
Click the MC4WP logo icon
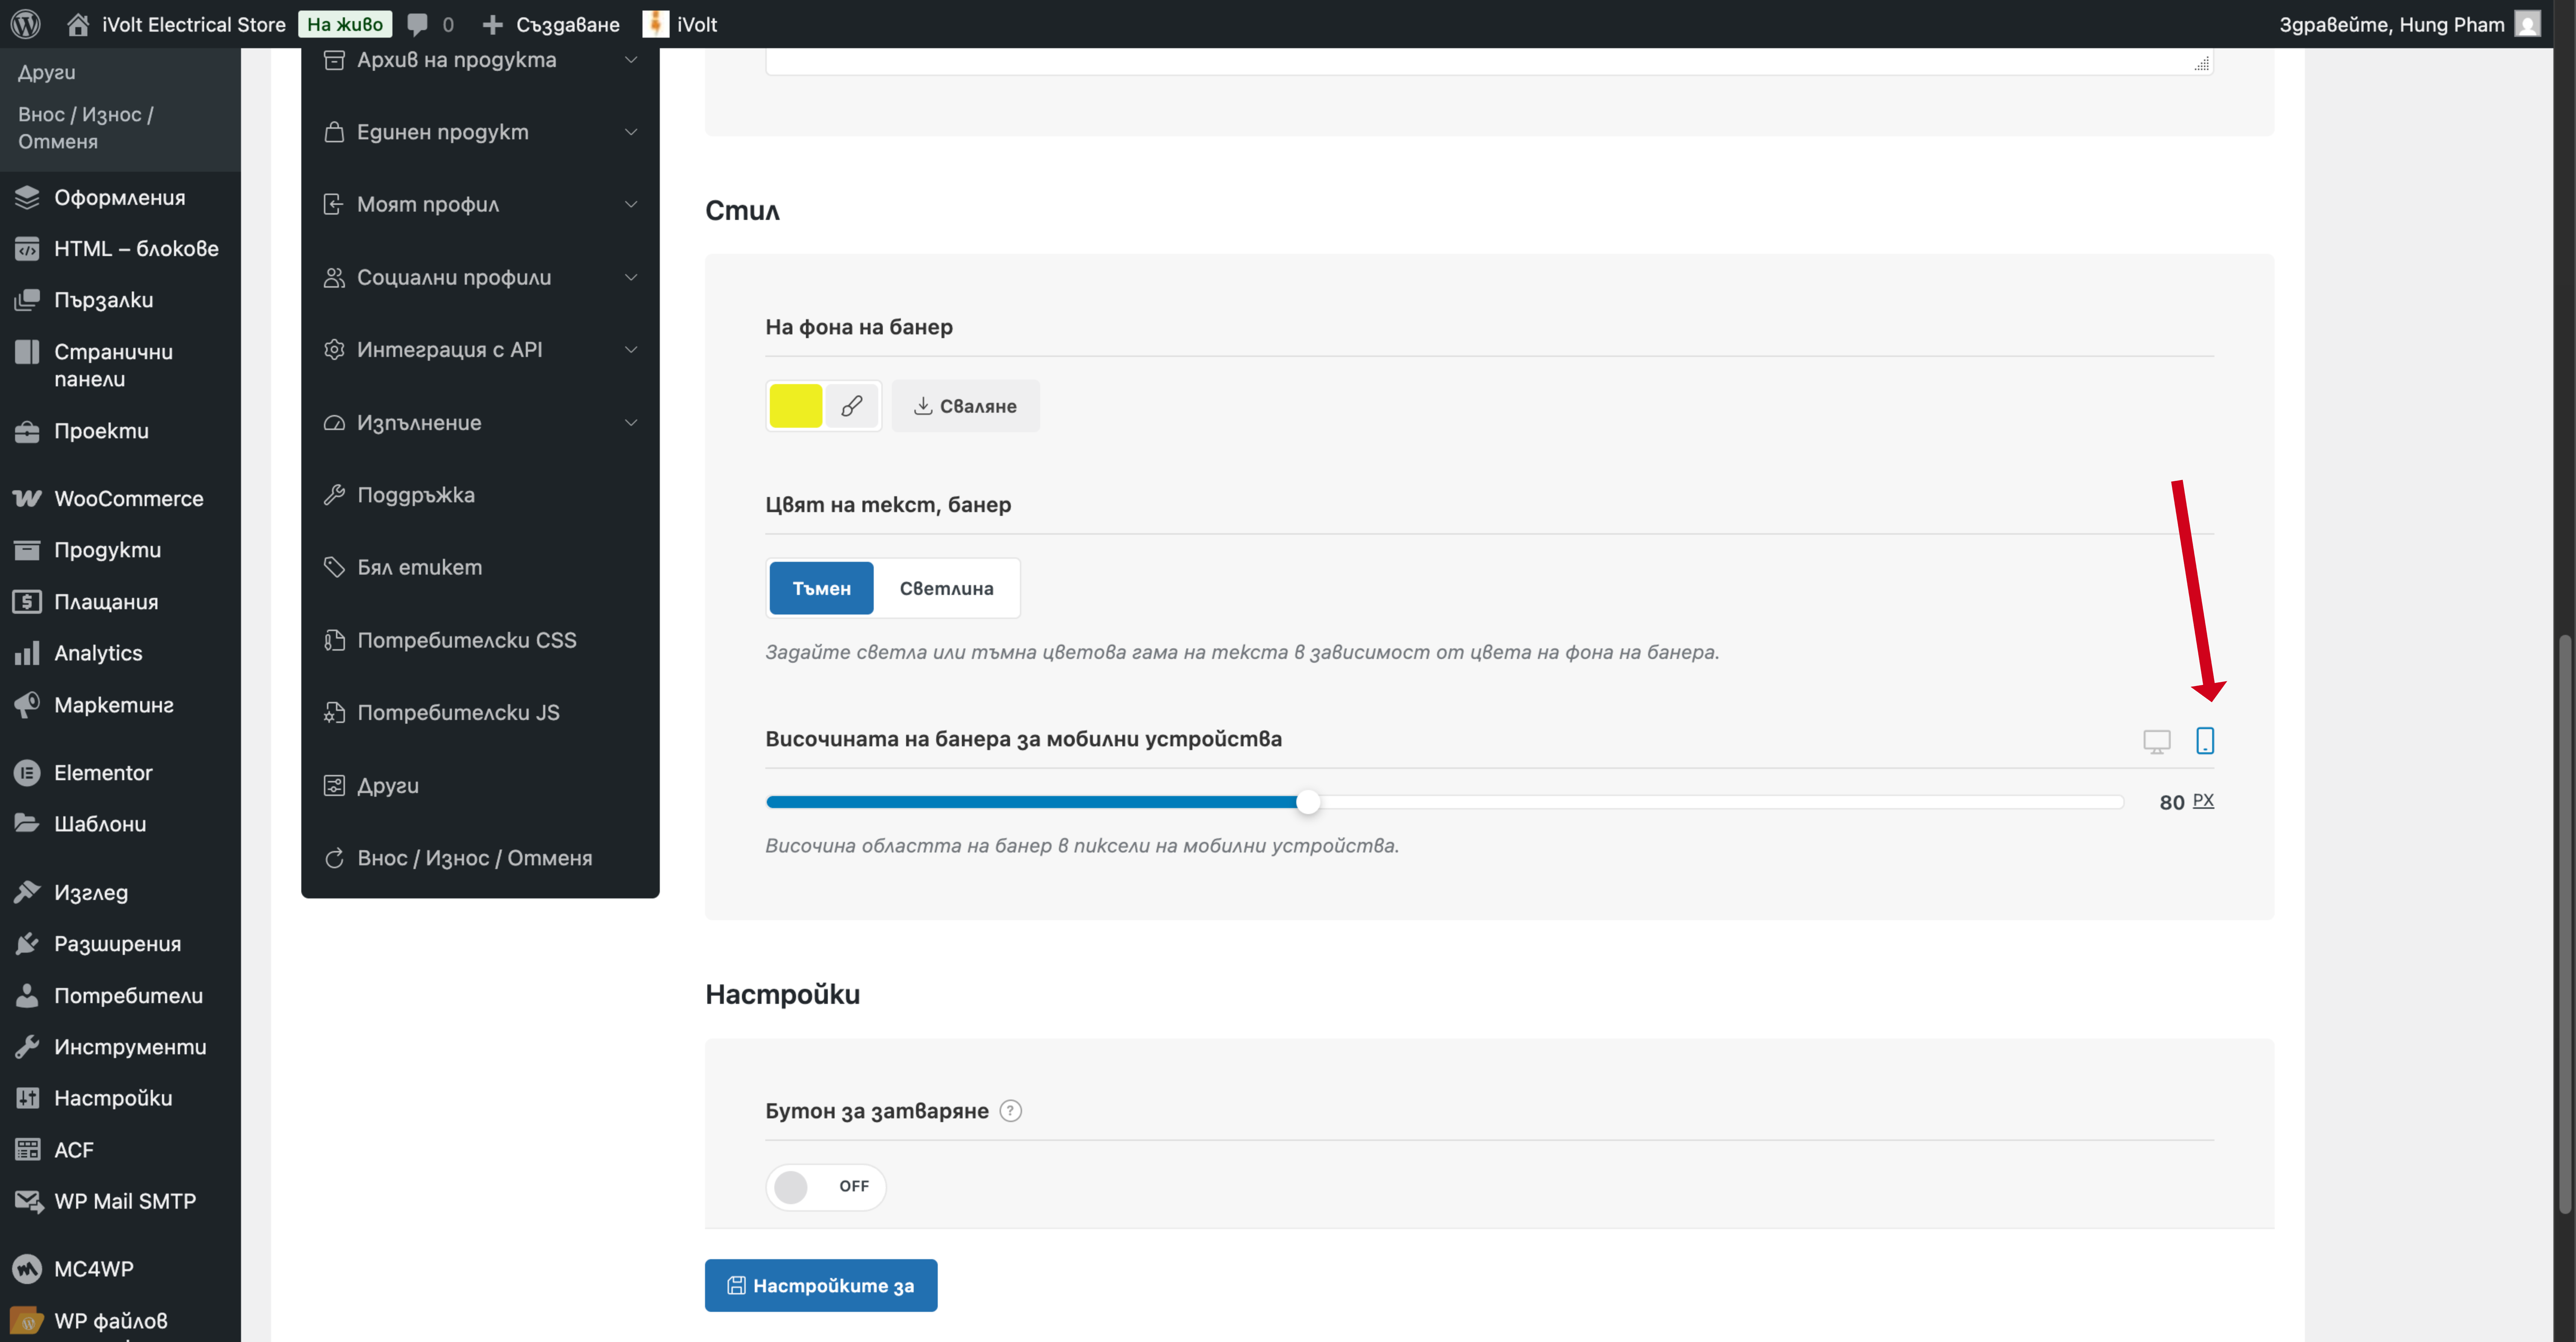coord(27,1269)
